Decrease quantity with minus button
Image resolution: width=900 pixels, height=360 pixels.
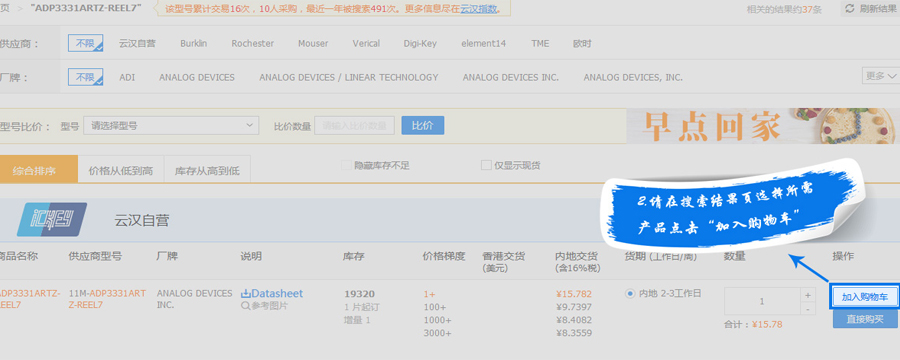[x=808, y=309]
